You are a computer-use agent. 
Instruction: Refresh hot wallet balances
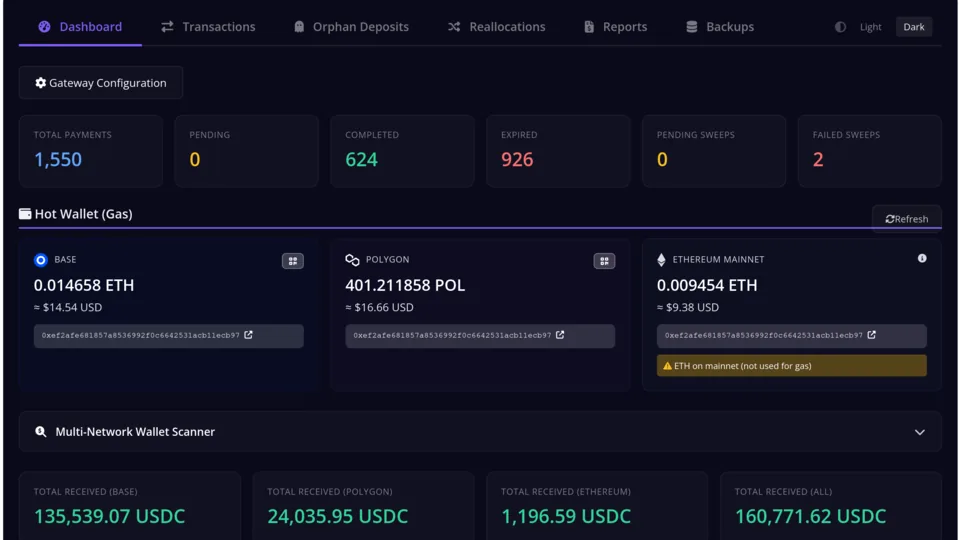(907, 219)
